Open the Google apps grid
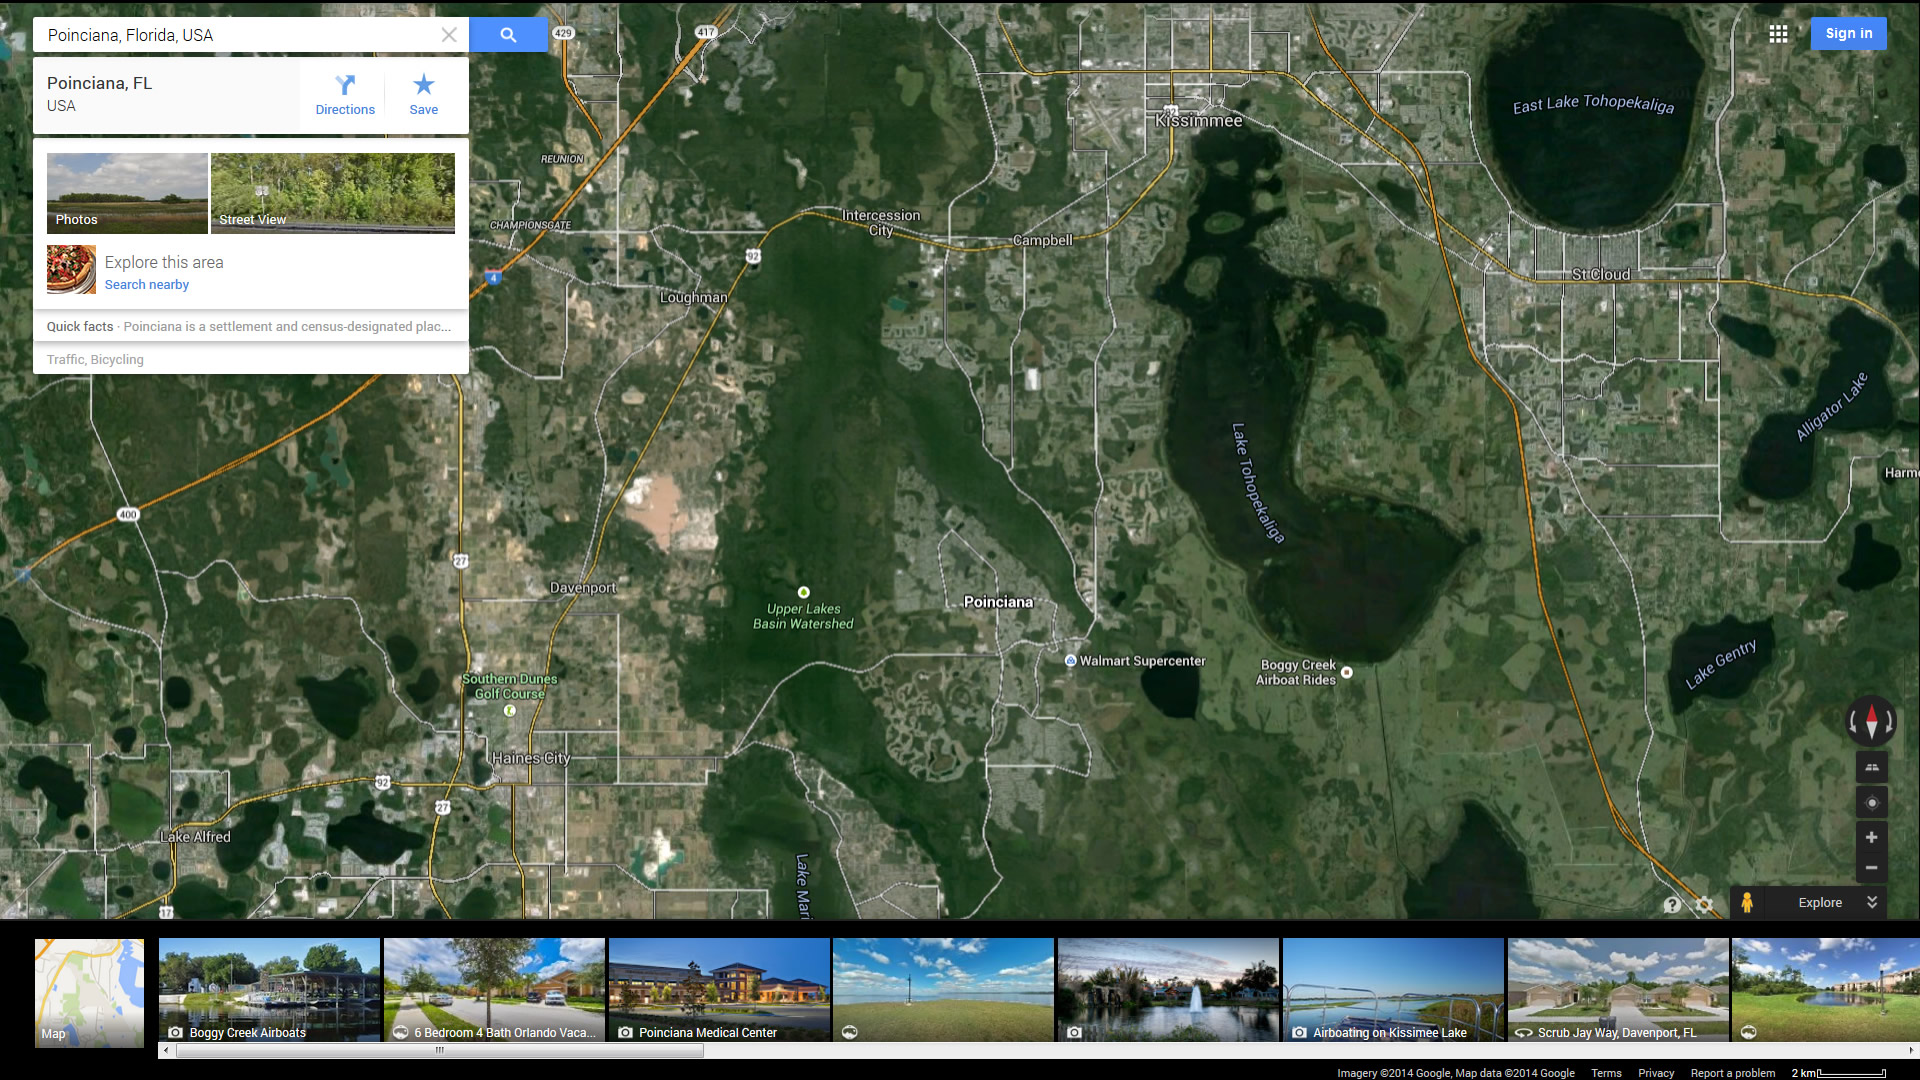1920x1080 pixels. 1778,34
